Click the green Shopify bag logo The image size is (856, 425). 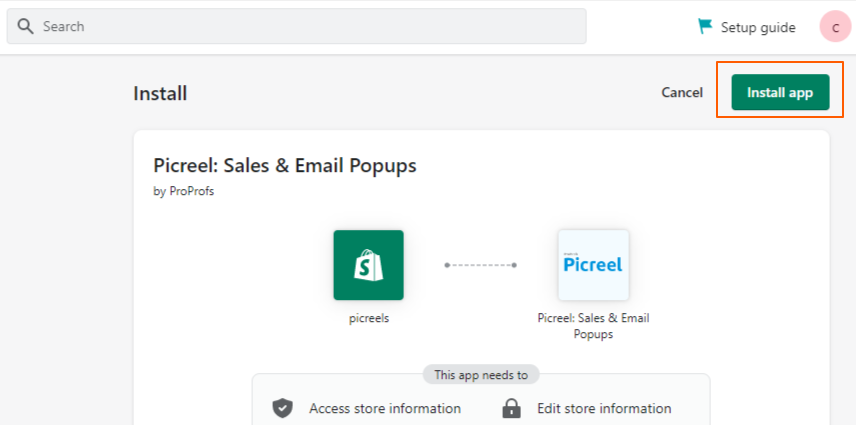pyautogui.click(x=368, y=265)
